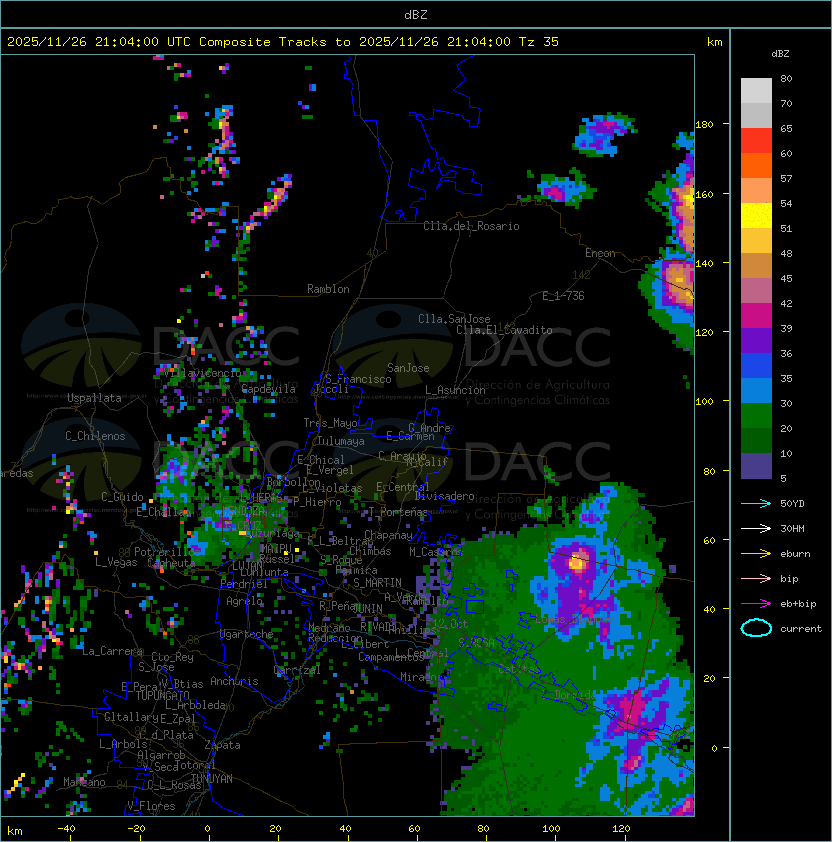
Task: Click the Anchoris map label
Action: (x=234, y=681)
